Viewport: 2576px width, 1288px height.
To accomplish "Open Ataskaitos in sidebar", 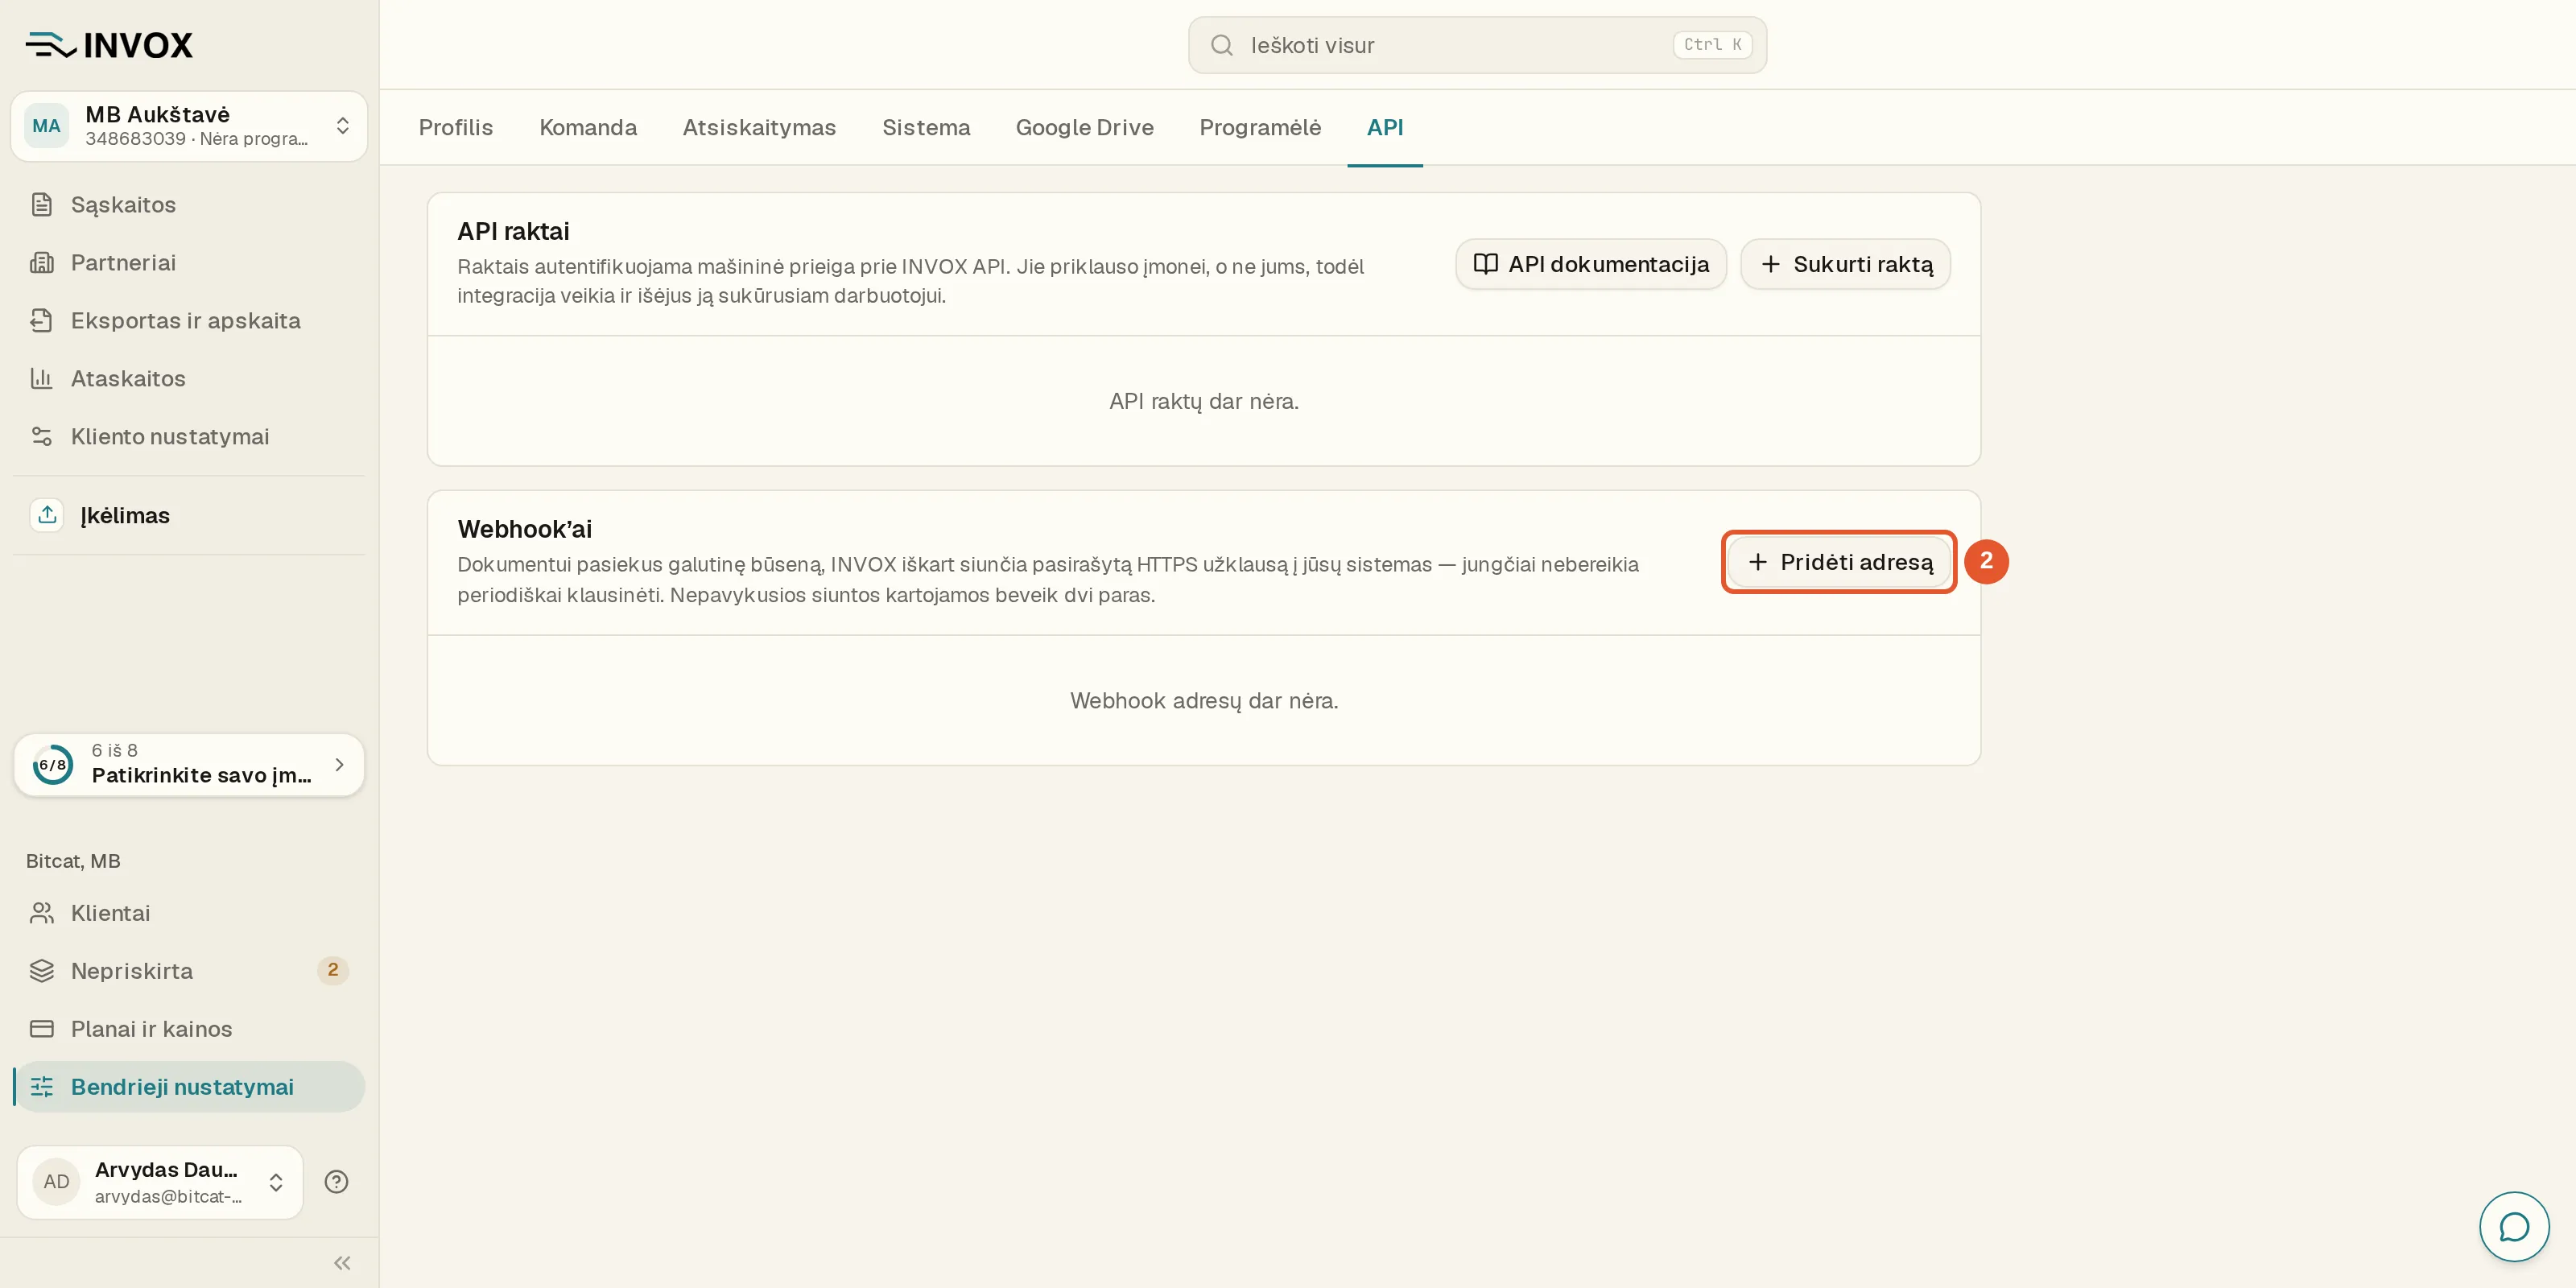I will coord(189,379).
